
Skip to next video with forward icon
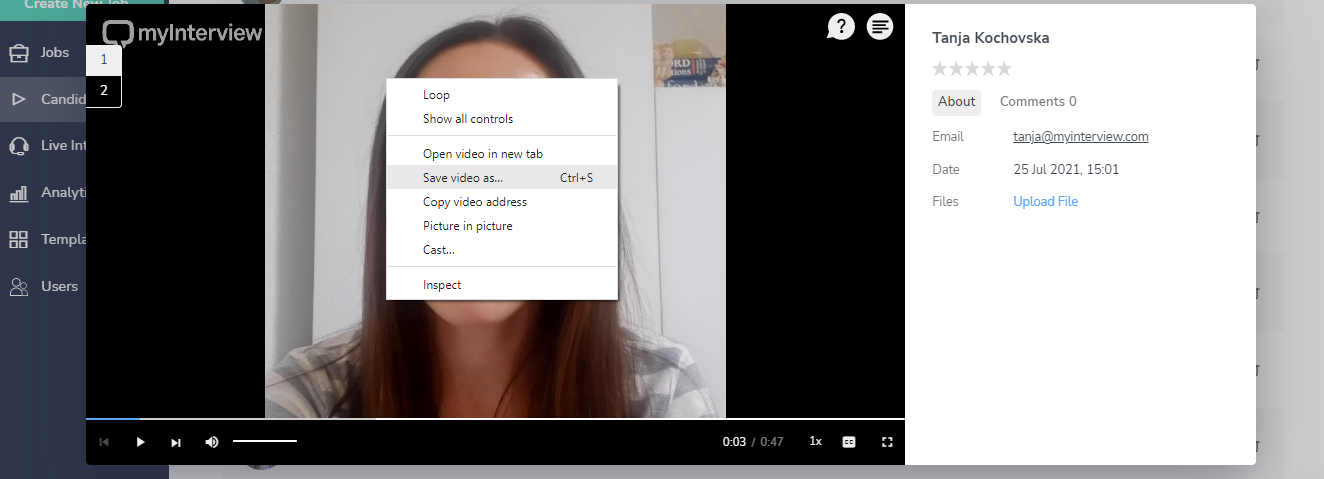point(176,442)
